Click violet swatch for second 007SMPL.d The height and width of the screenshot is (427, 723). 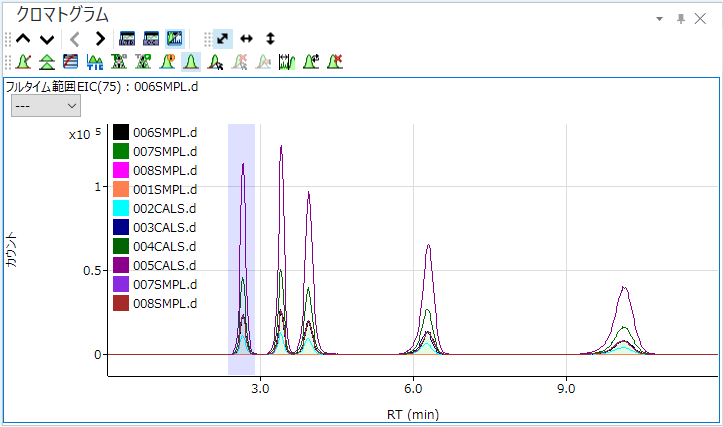[121, 285]
